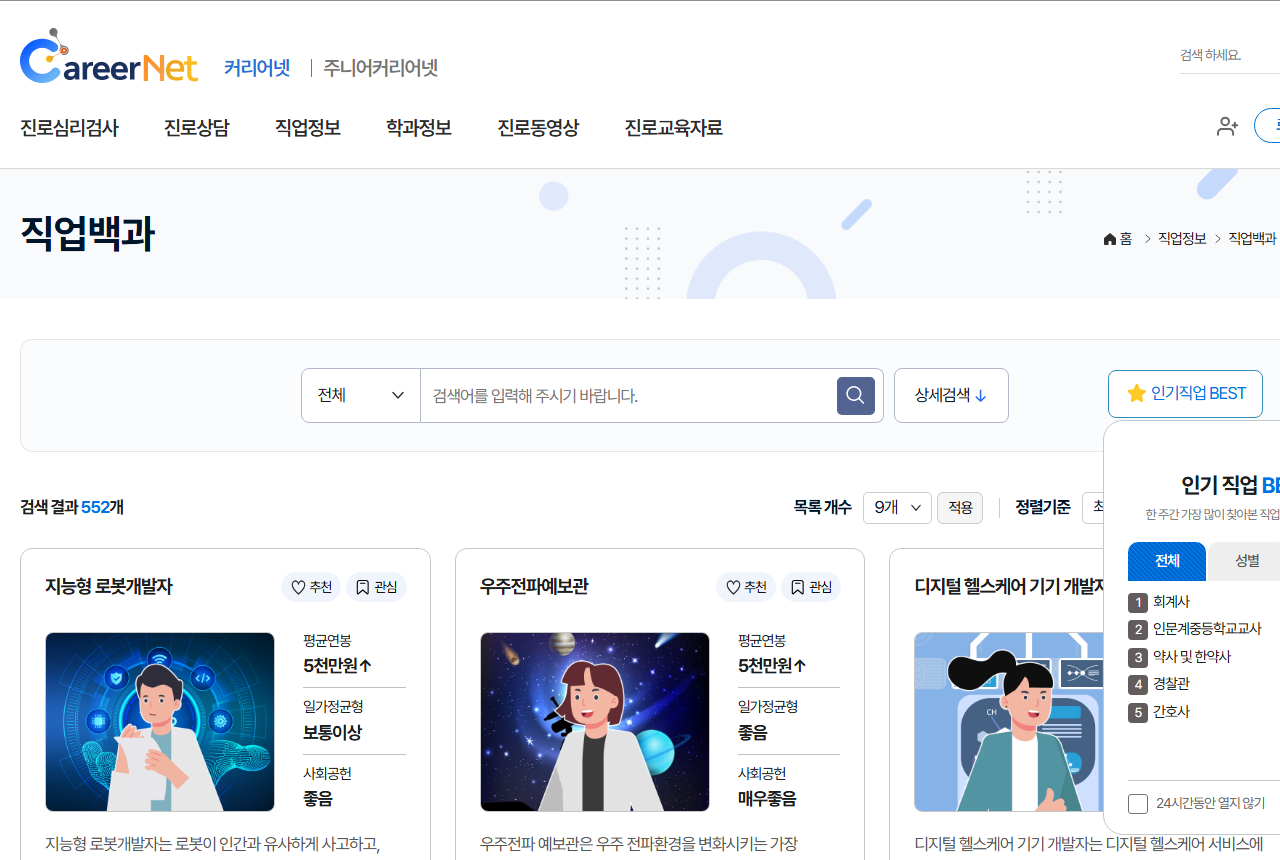Viewport: 1280px width, 860px height.
Task: Select 회계사 in popular jobs ranking
Action: [1171, 602]
